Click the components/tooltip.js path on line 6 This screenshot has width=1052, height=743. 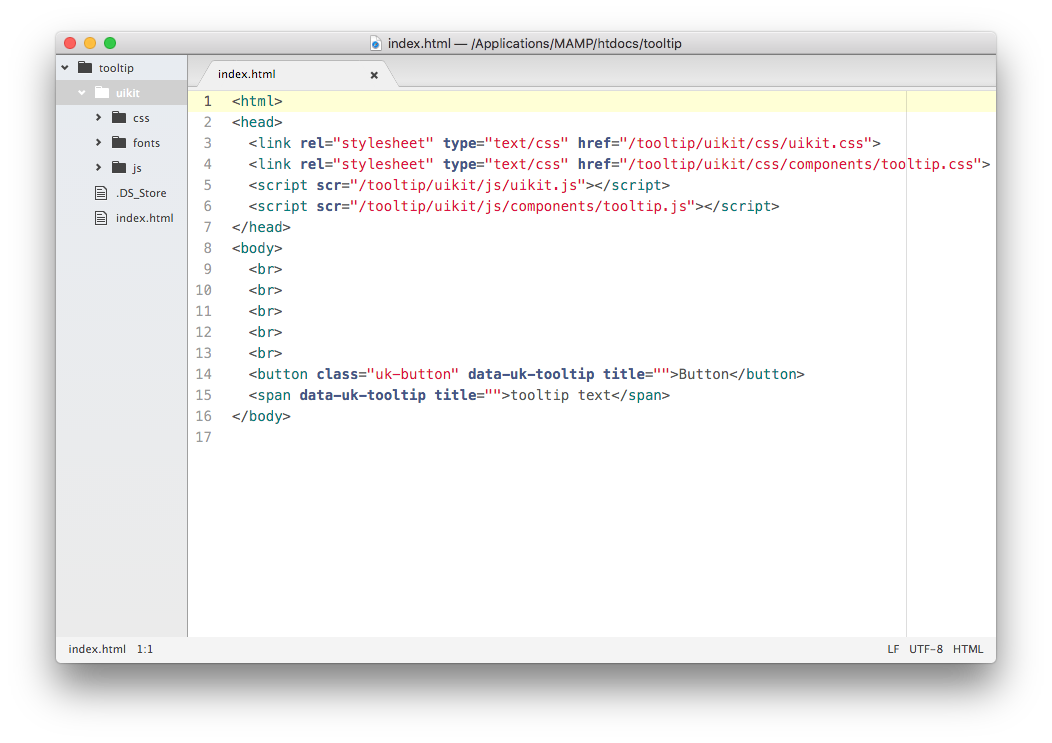pyautogui.click(x=523, y=207)
